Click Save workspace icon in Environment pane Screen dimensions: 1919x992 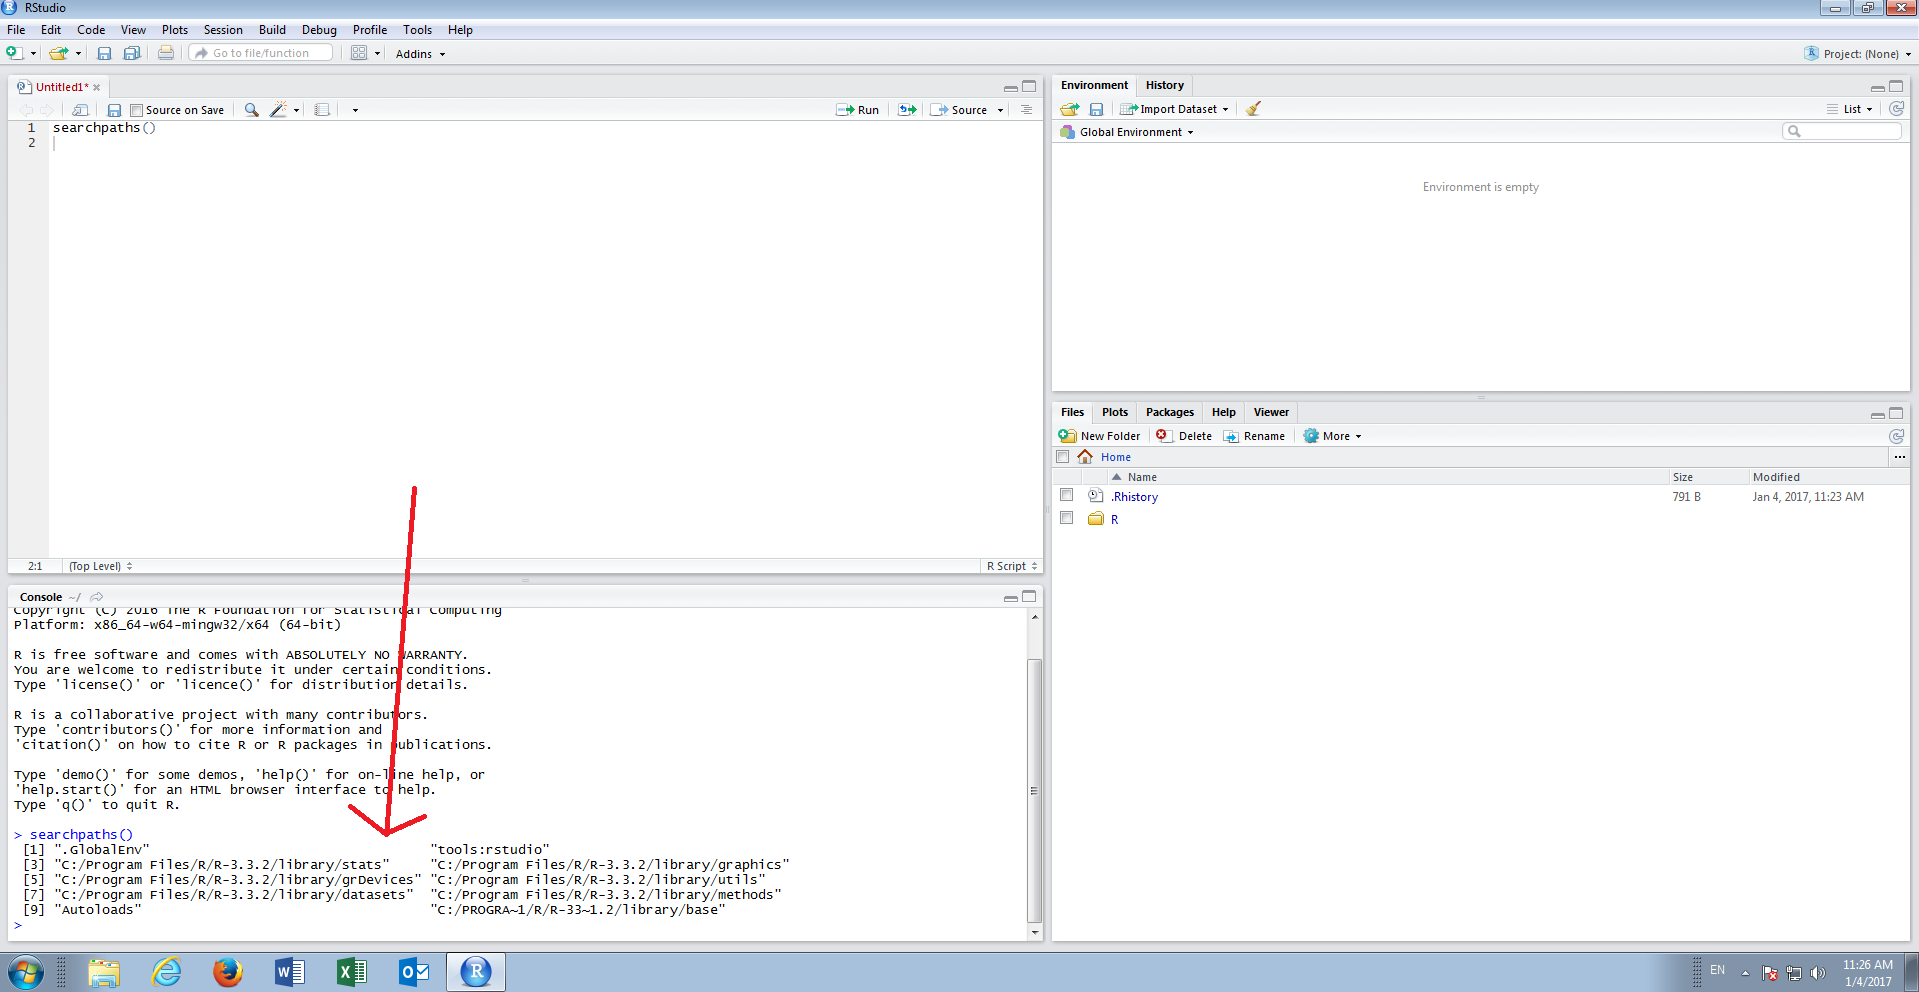click(1096, 109)
